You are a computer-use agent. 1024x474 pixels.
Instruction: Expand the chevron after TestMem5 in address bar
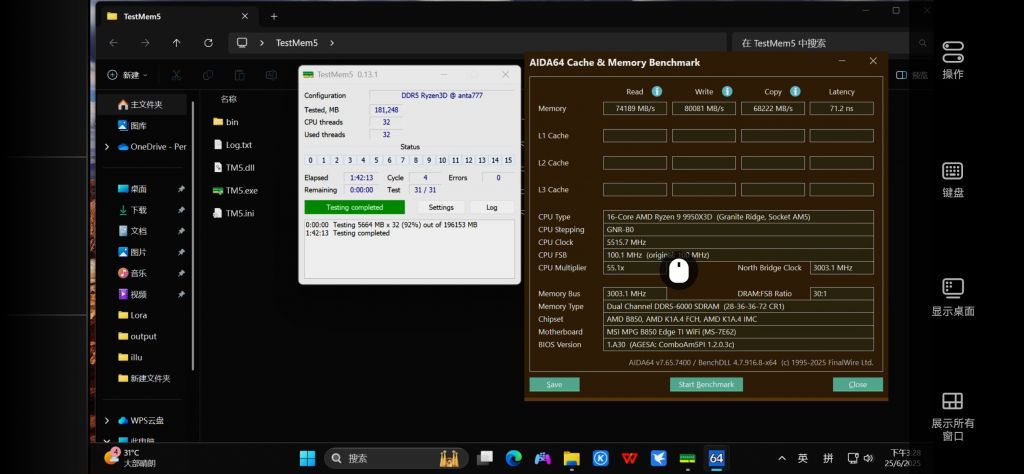click(331, 43)
